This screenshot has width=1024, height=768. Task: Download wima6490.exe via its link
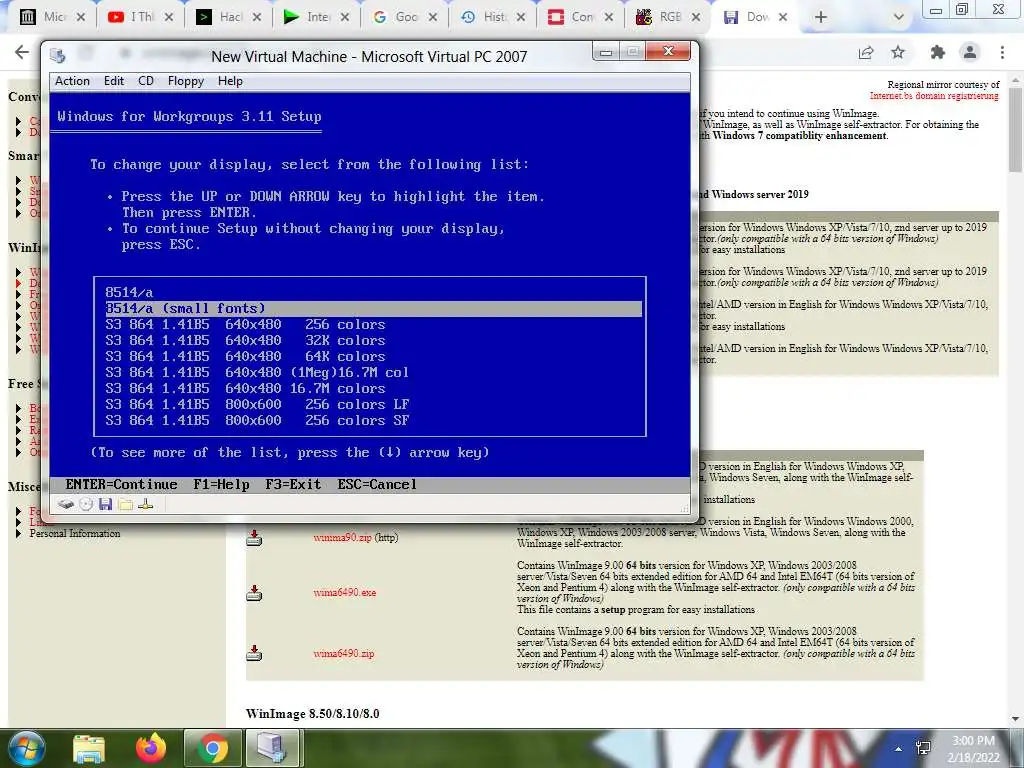[x=345, y=592]
